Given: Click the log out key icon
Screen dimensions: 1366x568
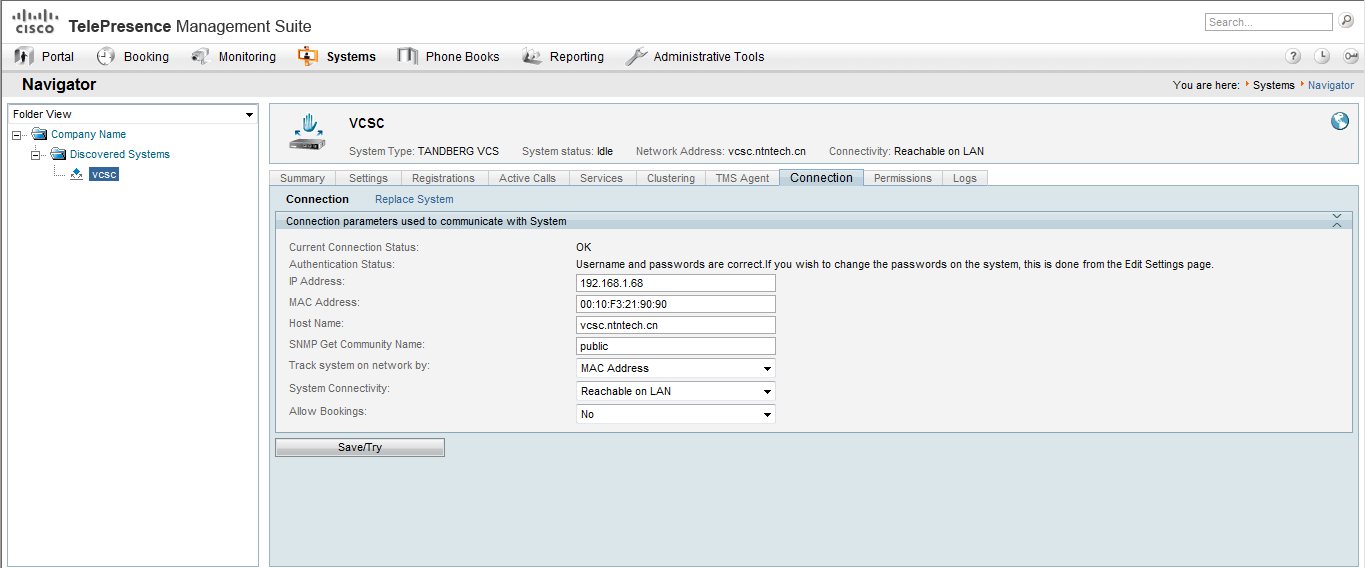Looking at the screenshot, I should (1351, 57).
